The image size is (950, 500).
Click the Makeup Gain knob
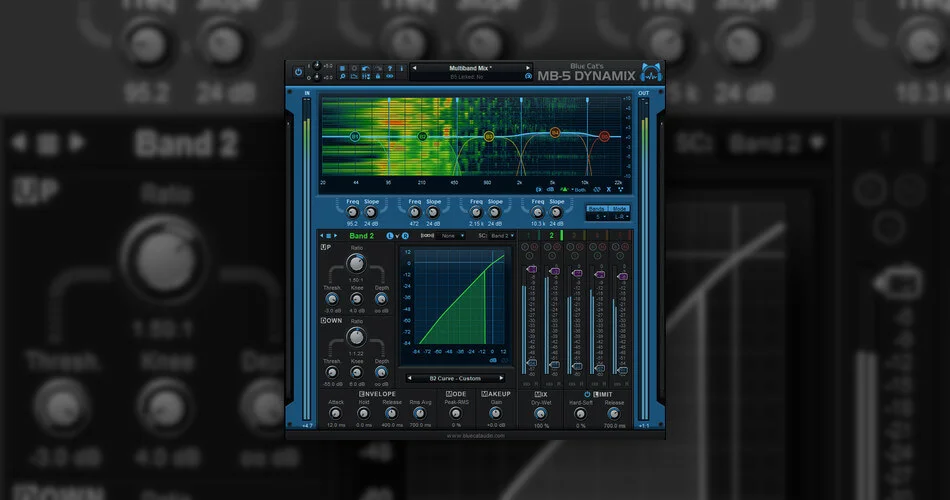tap(496, 413)
